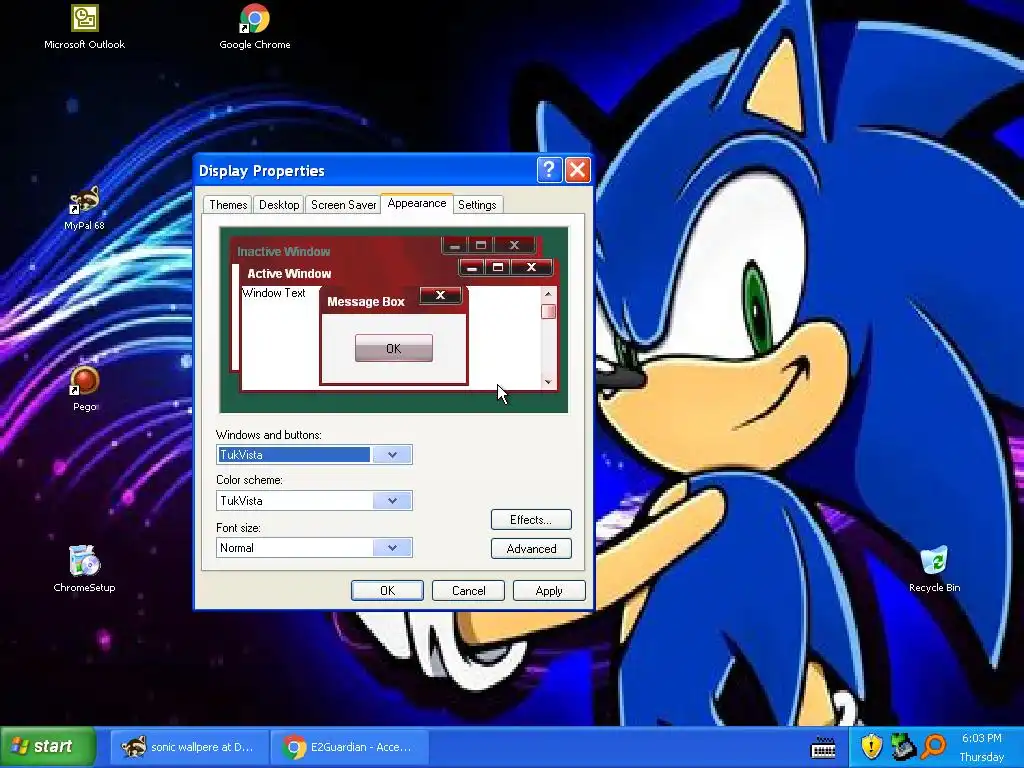Click the Pego desktop shortcut
This screenshot has height=768, width=1024.
point(84,389)
